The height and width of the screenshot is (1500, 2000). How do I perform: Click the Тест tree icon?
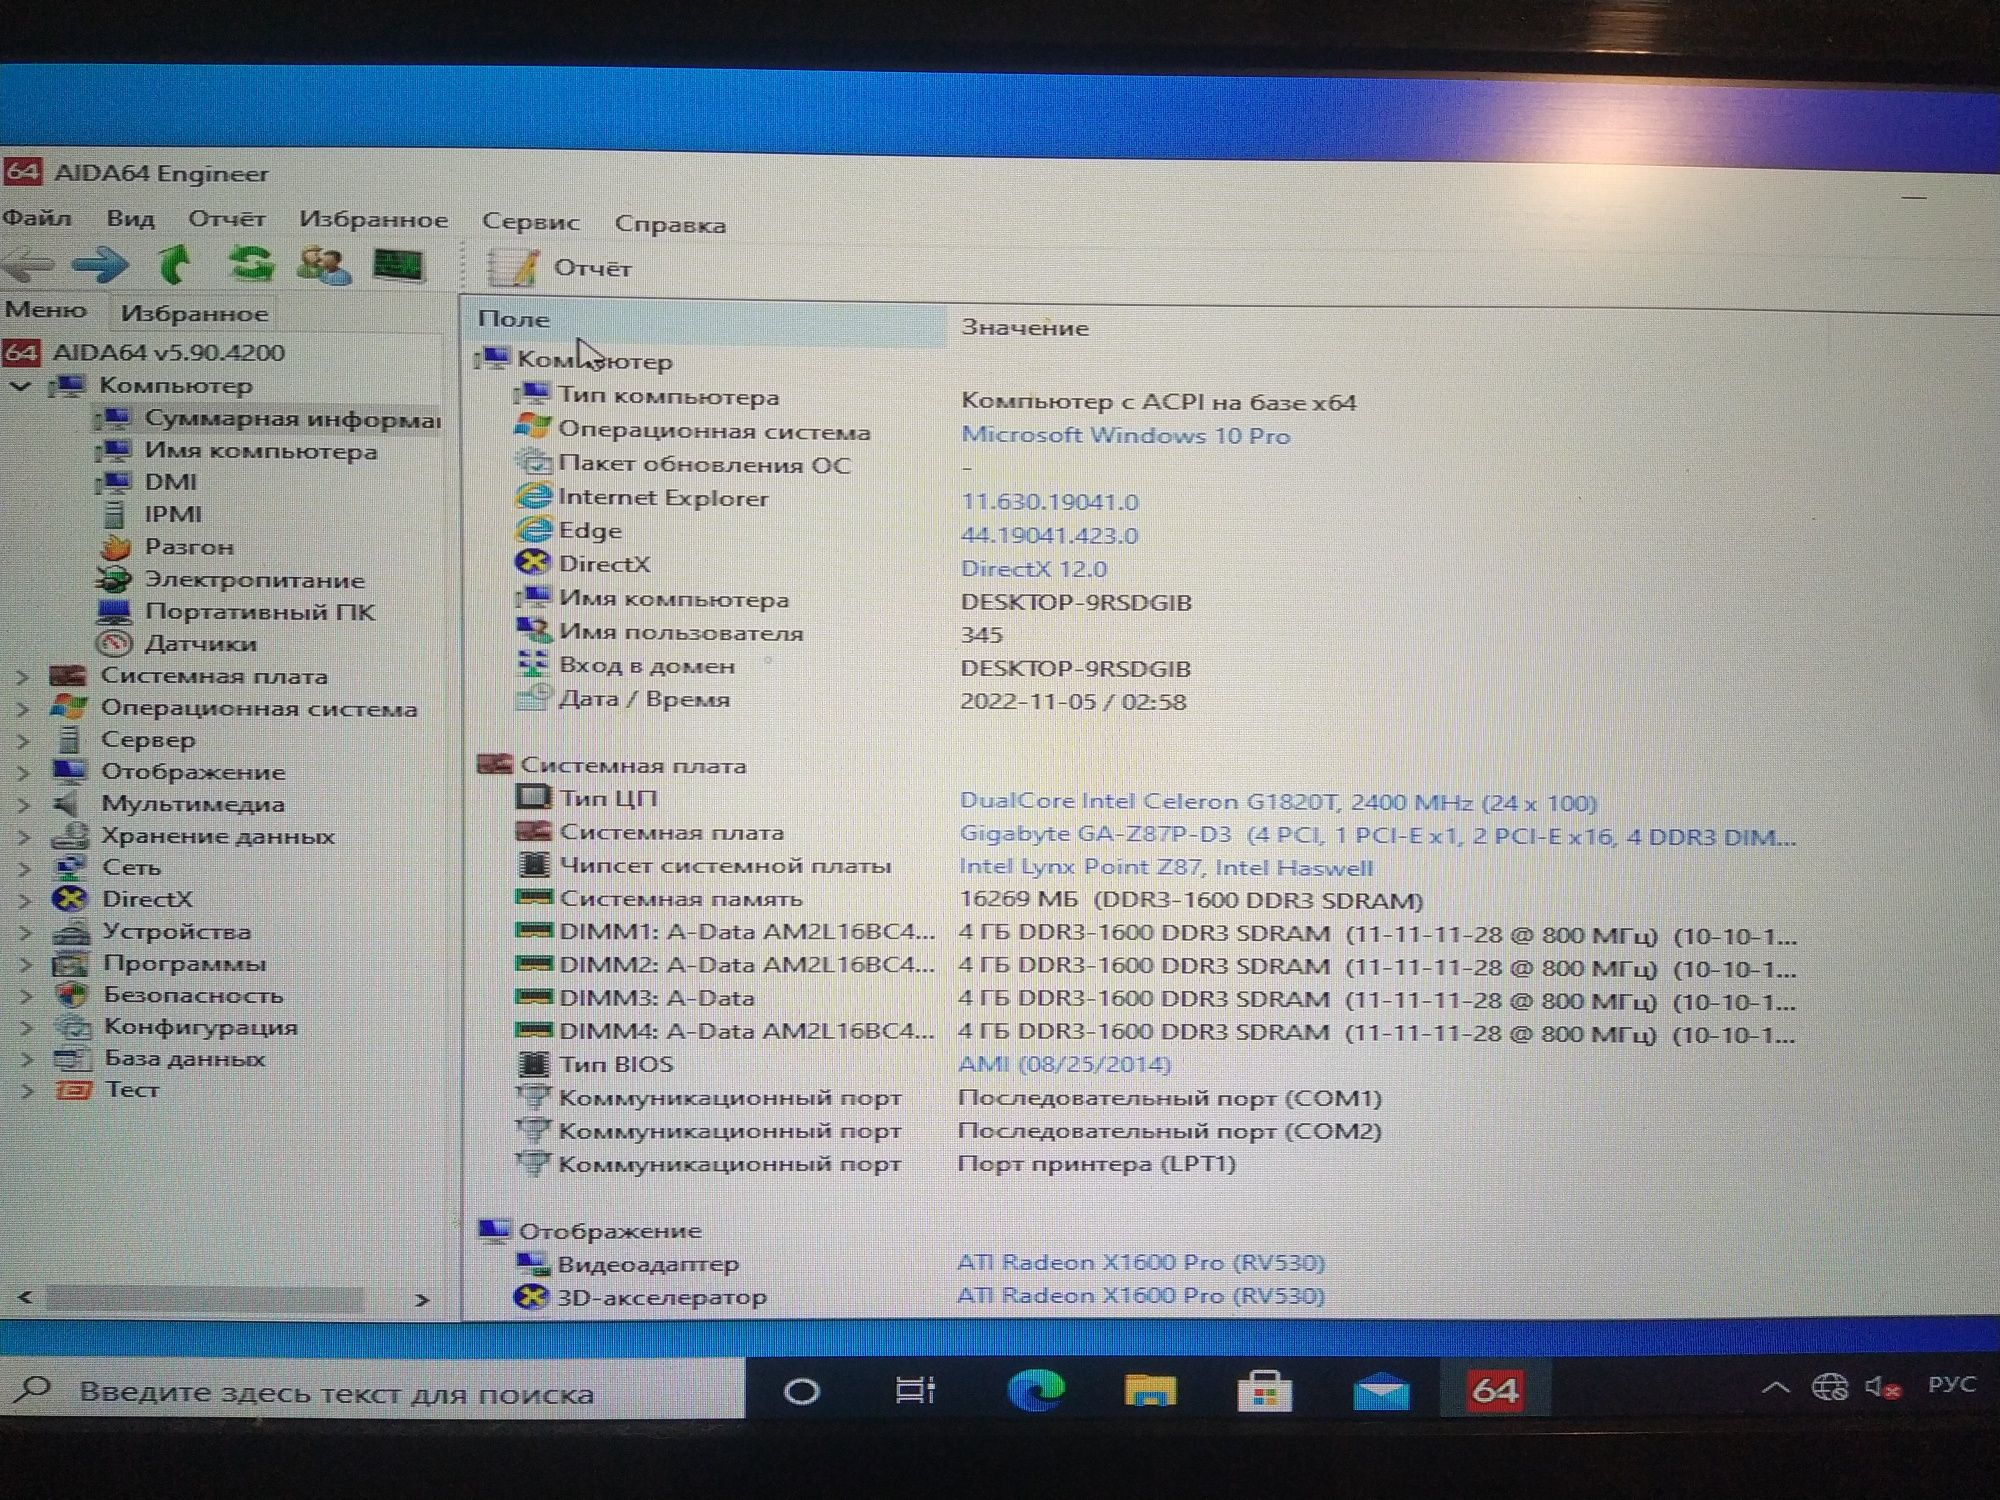pos(72,1090)
